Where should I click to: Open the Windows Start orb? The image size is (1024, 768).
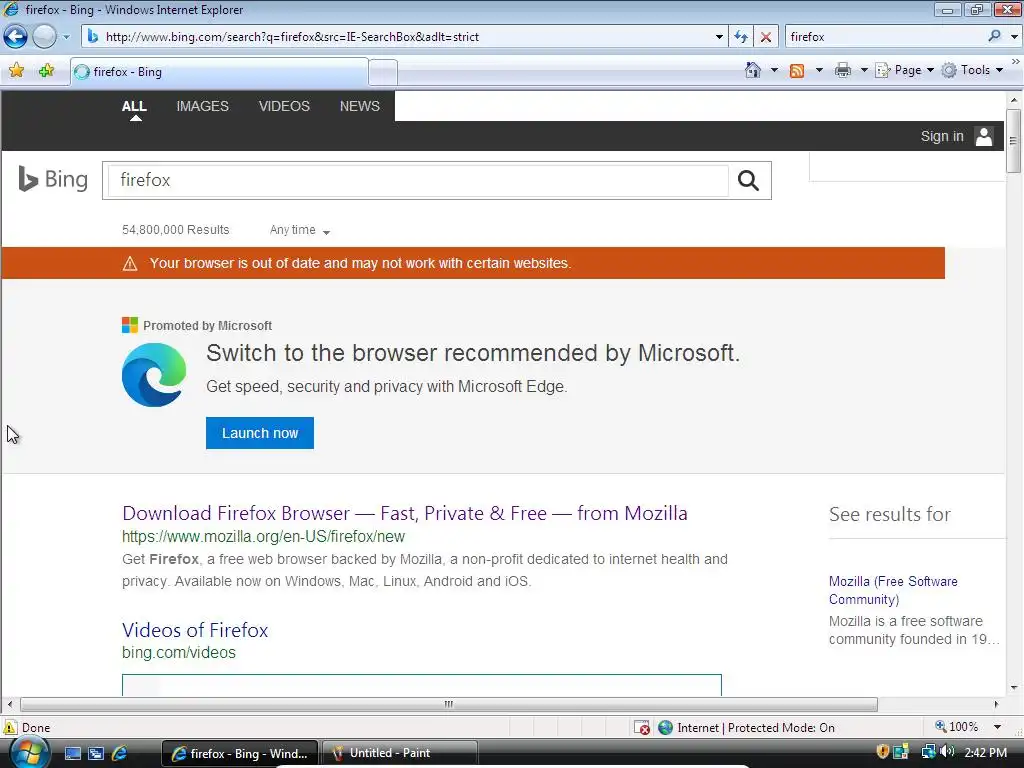28,753
